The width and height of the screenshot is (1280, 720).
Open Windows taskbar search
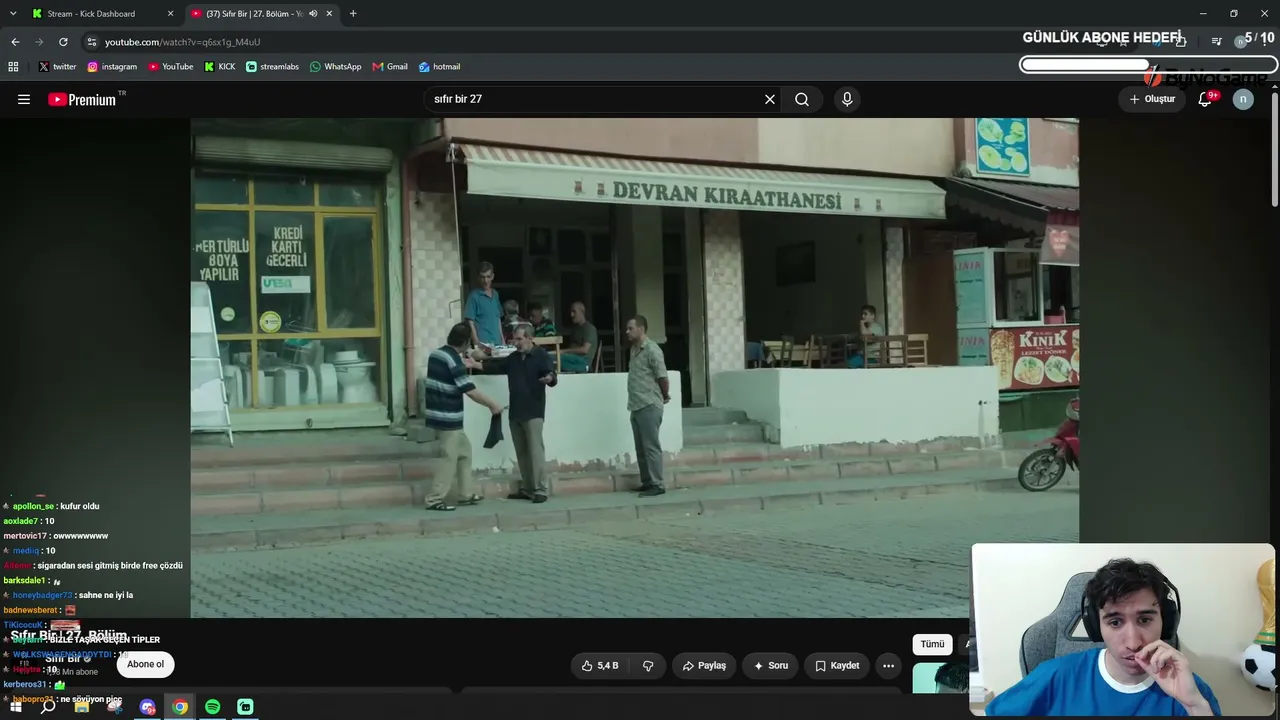48,707
